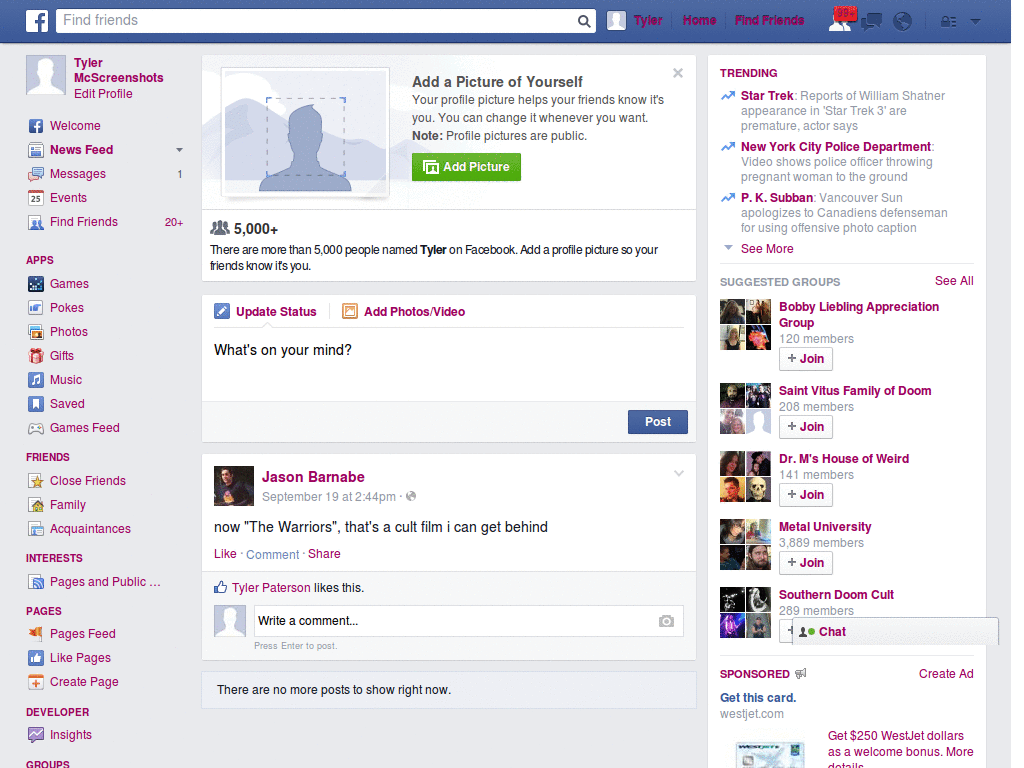This screenshot has height=768, width=1024.
Task: Switch to Add Photos/Video tab
Action: 404,312
